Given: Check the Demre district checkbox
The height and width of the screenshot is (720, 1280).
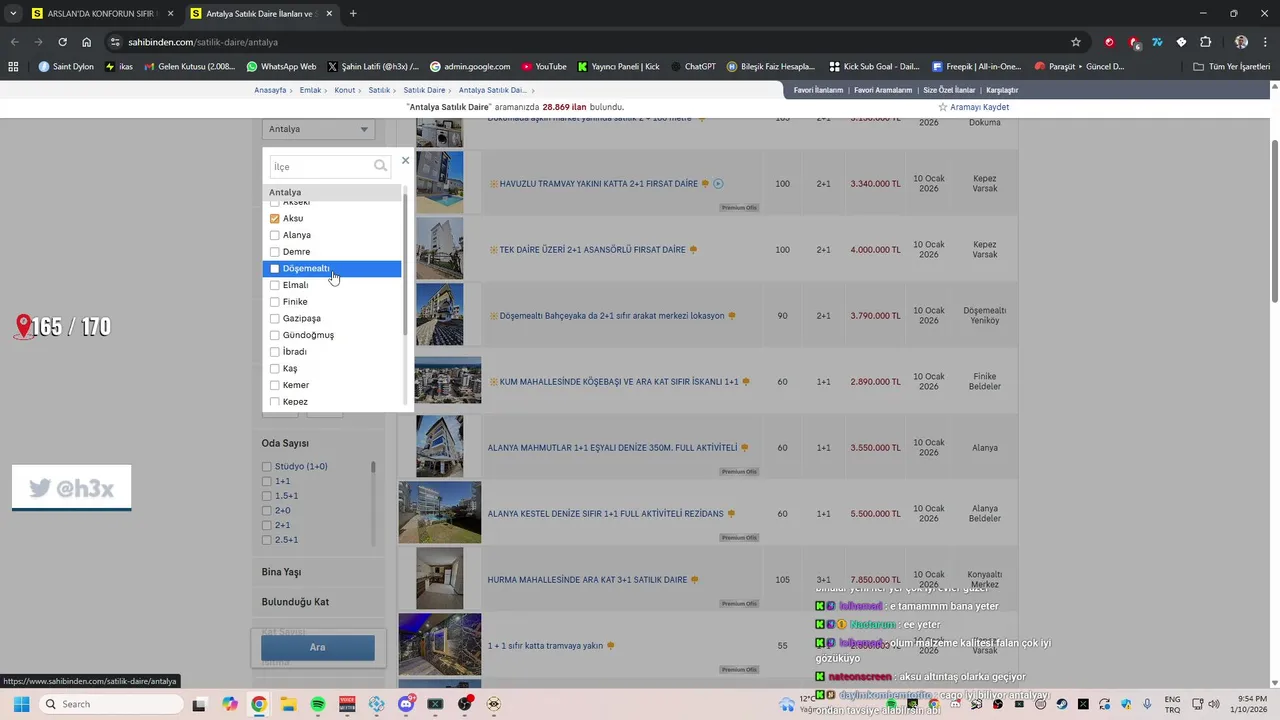Looking at the screenshot, I should 275,252.
